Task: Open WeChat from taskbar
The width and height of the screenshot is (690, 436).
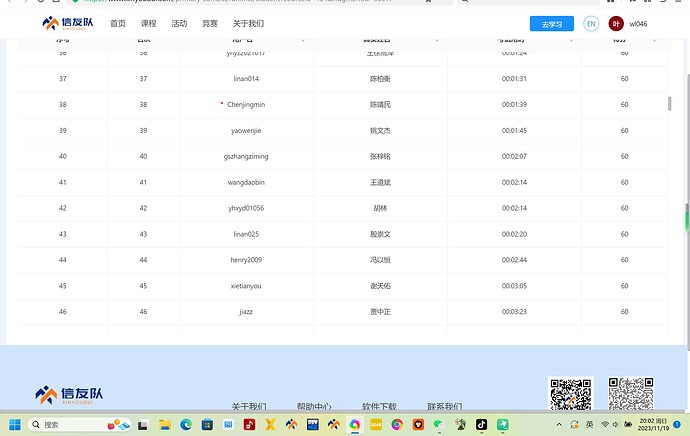Action: click(x=439, y=425)
